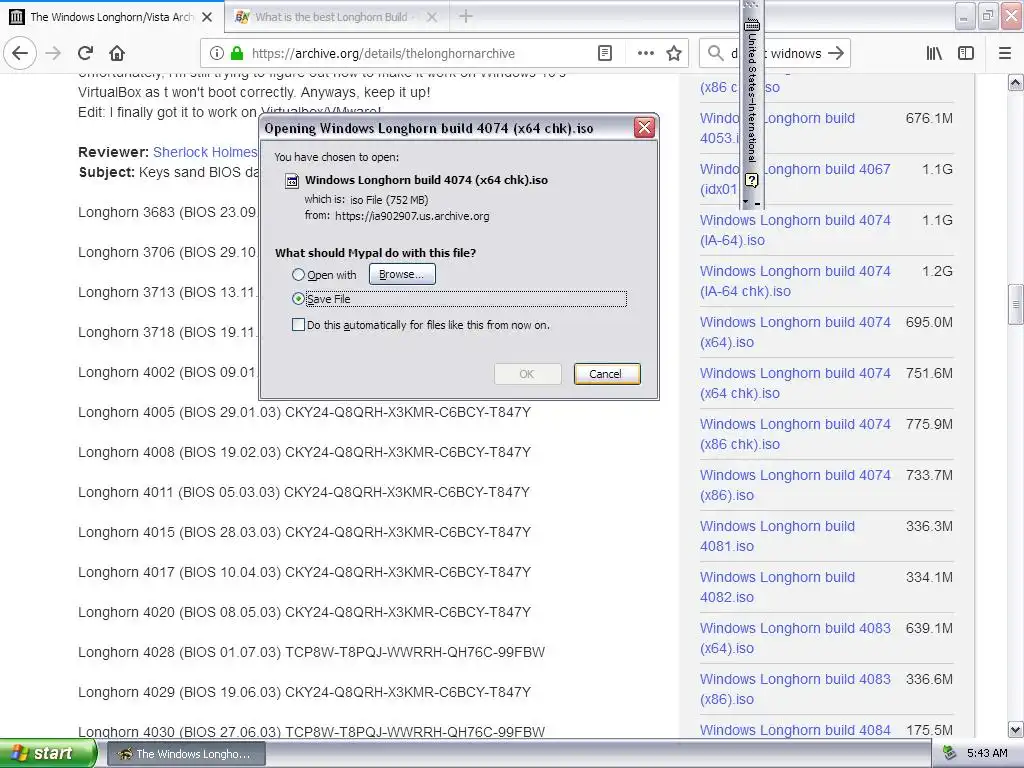Select the 'Open with' radio option
Screen dimensions: 1024x768
pos(298,275)
